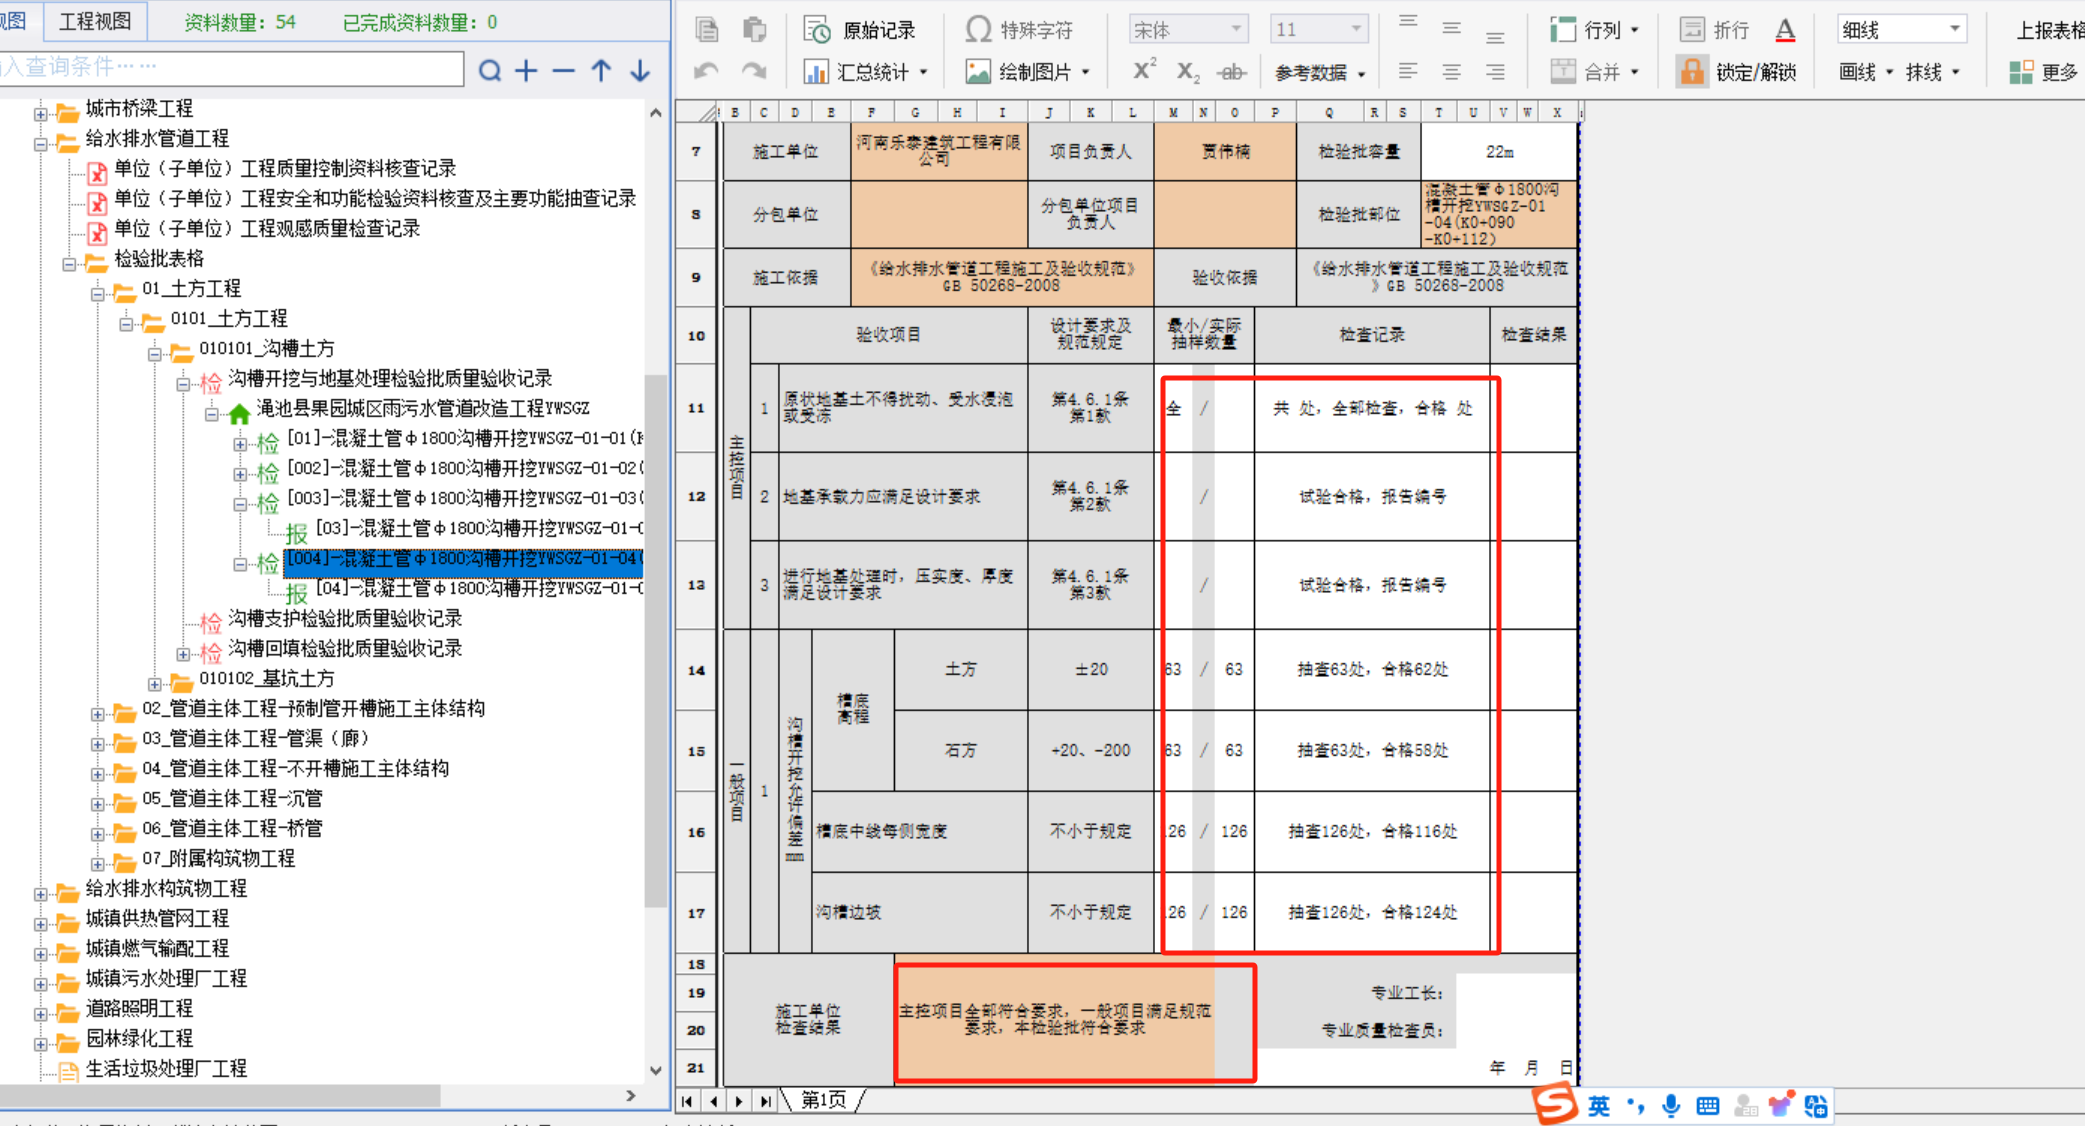2085x1126 pixels.
Task: Align text to bottom
Action: coord(1495,38)
